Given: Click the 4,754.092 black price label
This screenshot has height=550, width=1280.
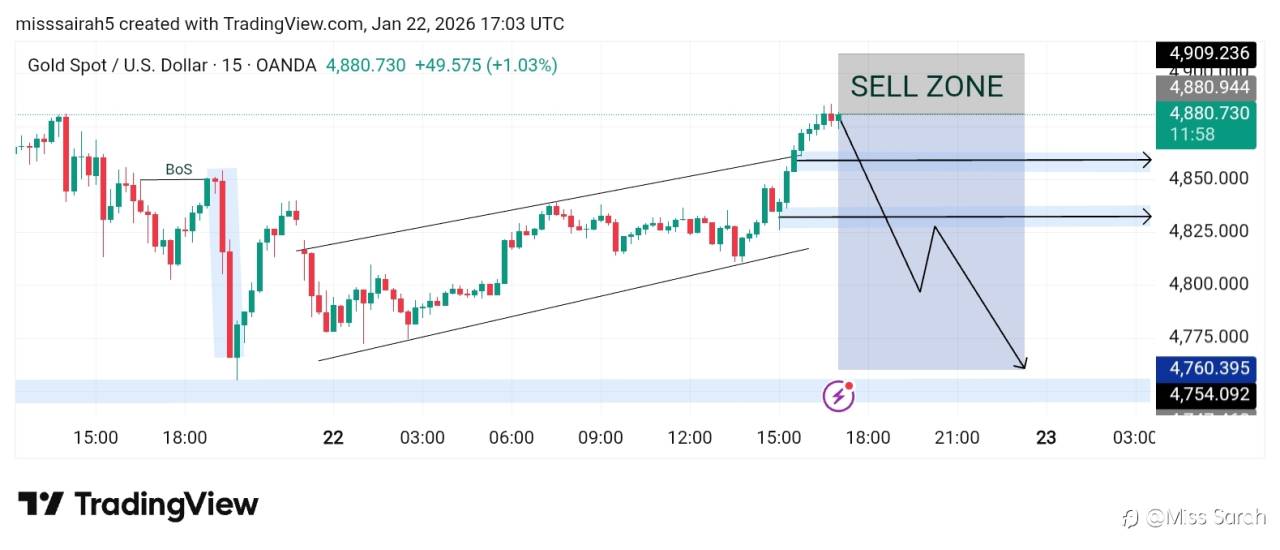Looking at the screenshot, I should [x=1205, y=394].
